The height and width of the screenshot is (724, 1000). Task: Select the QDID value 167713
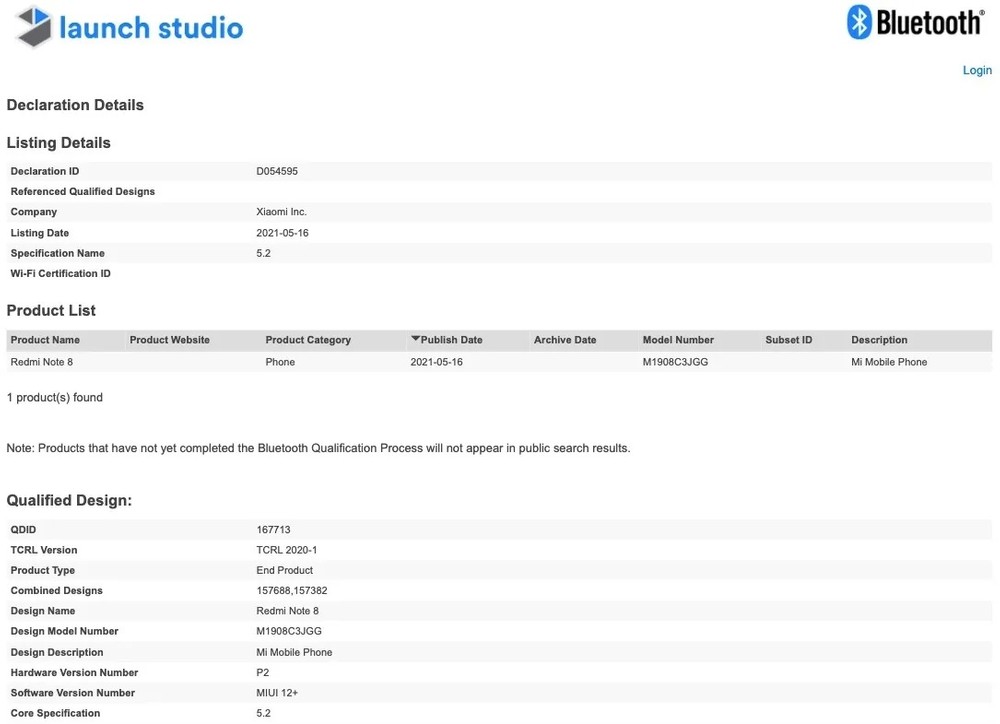273,529
